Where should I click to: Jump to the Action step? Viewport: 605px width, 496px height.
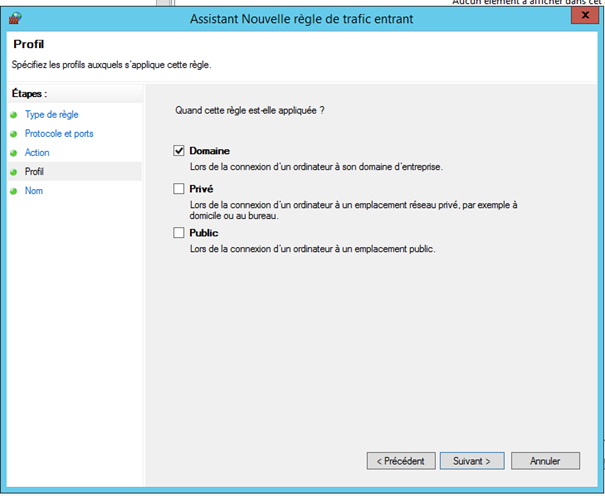tap(37, 153)
